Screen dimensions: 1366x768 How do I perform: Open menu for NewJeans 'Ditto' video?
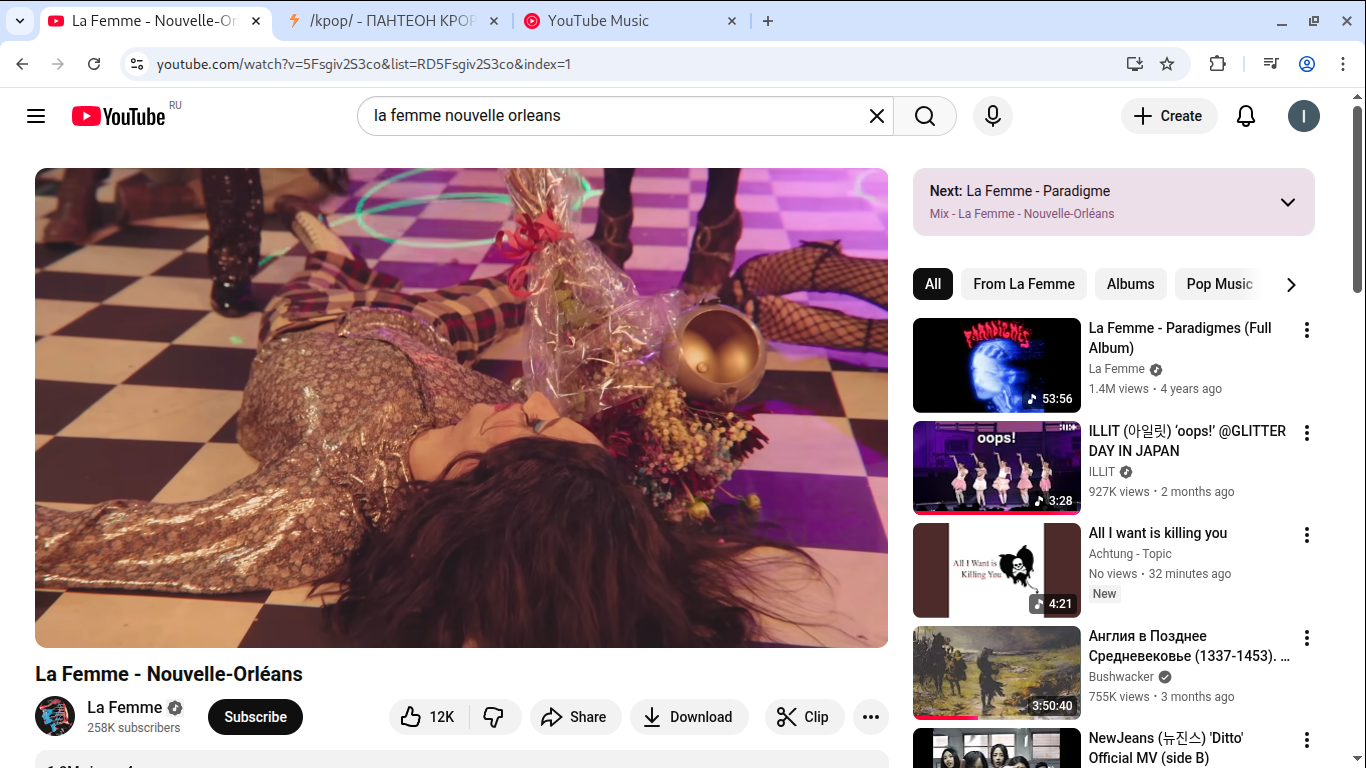1306,740
